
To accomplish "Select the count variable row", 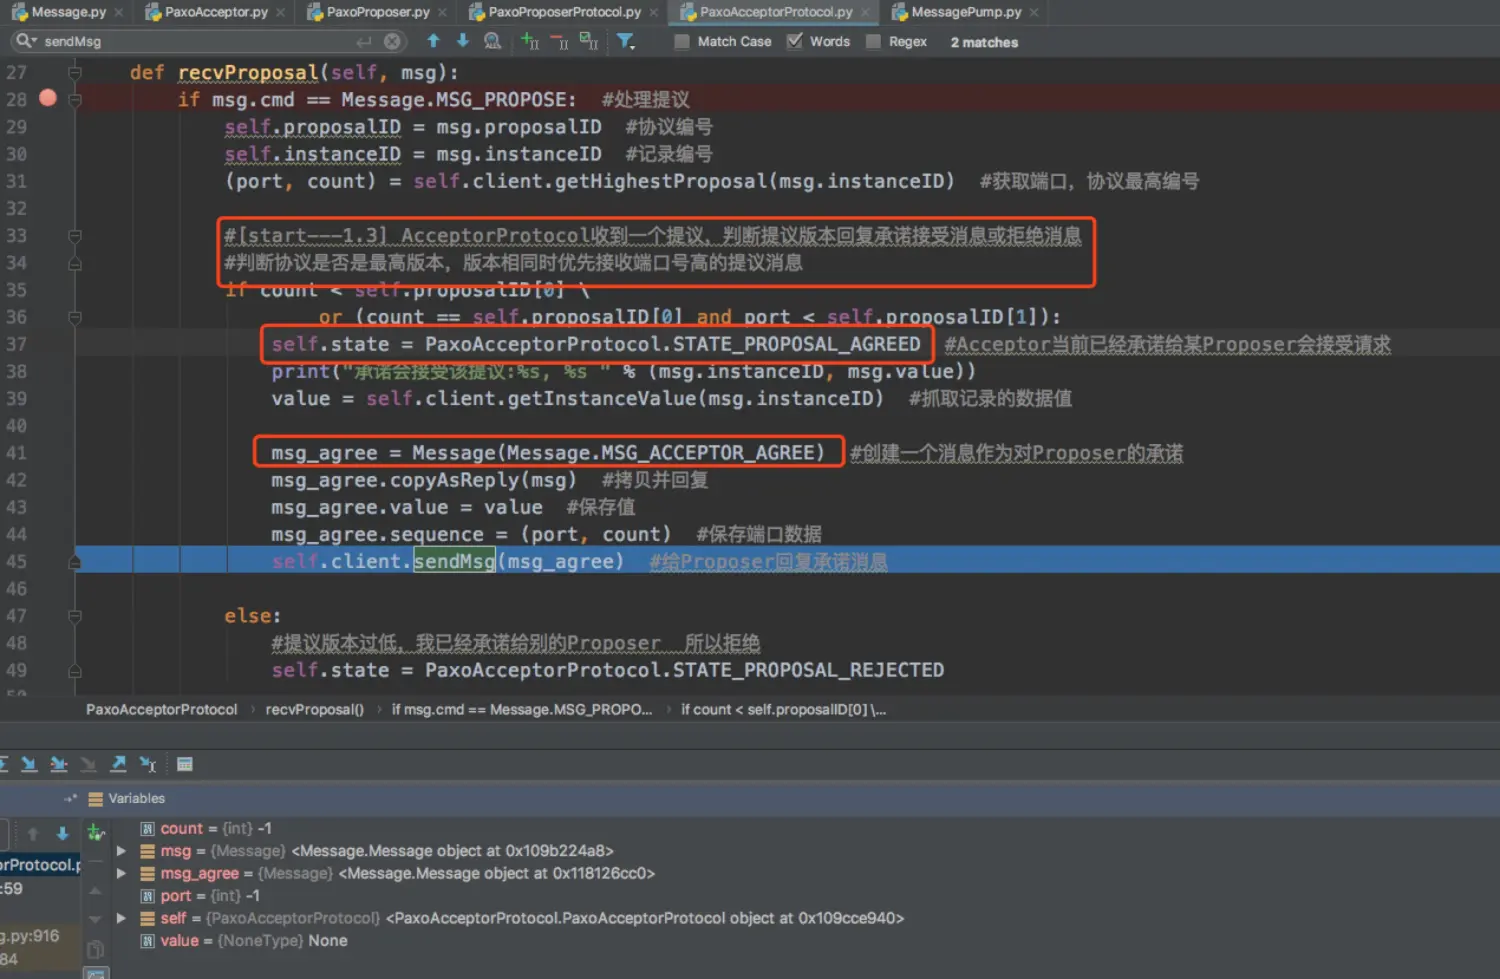I will pos(216,829).
